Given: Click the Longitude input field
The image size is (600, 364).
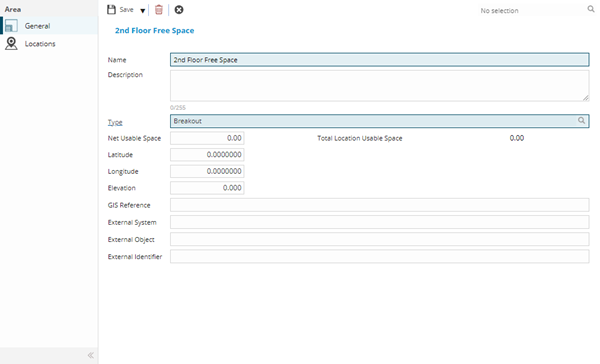Looking at the screenshot, I should tap(207, 171).
